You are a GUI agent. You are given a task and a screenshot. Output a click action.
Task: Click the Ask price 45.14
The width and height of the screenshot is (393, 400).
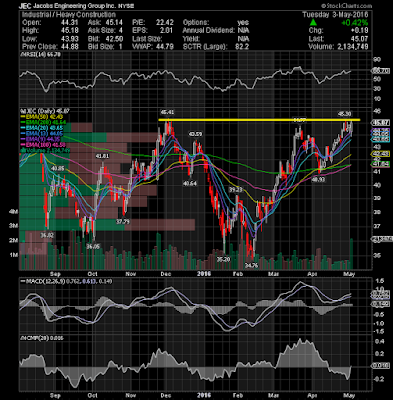click(114, 22)
